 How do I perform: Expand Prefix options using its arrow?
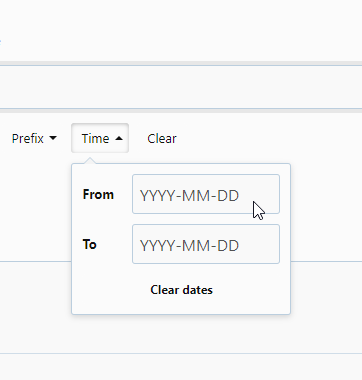tap(53, 138)
